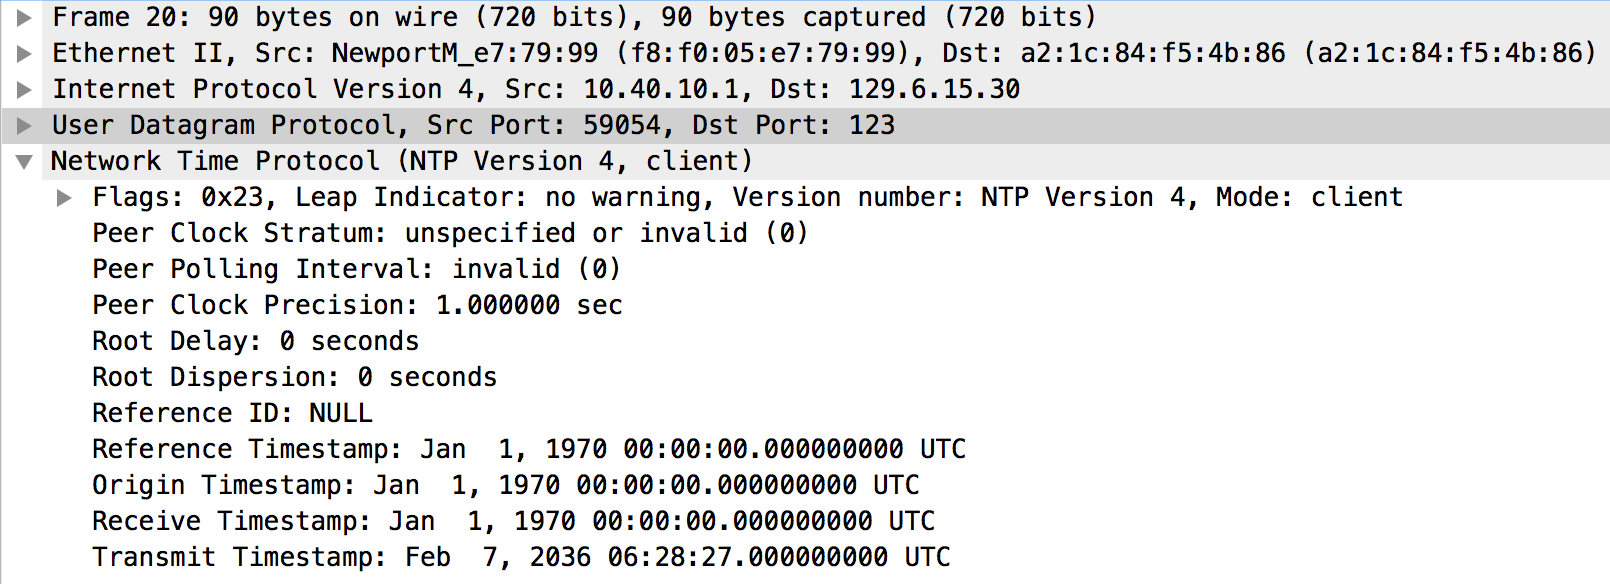Collapse the Network Time Protocol section

tap(24, 161)
